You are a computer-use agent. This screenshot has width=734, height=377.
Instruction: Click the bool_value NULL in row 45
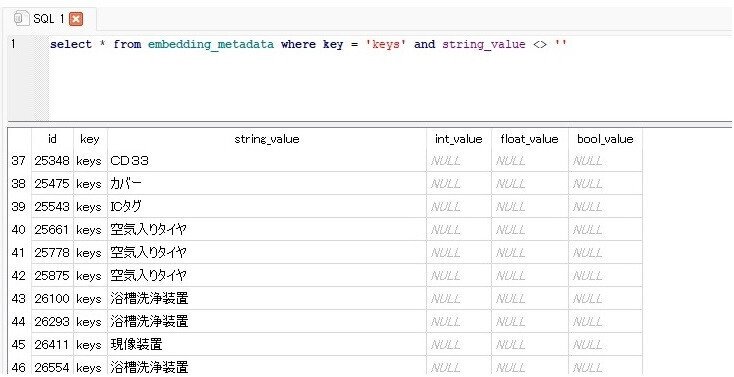(x=605, y=345)
